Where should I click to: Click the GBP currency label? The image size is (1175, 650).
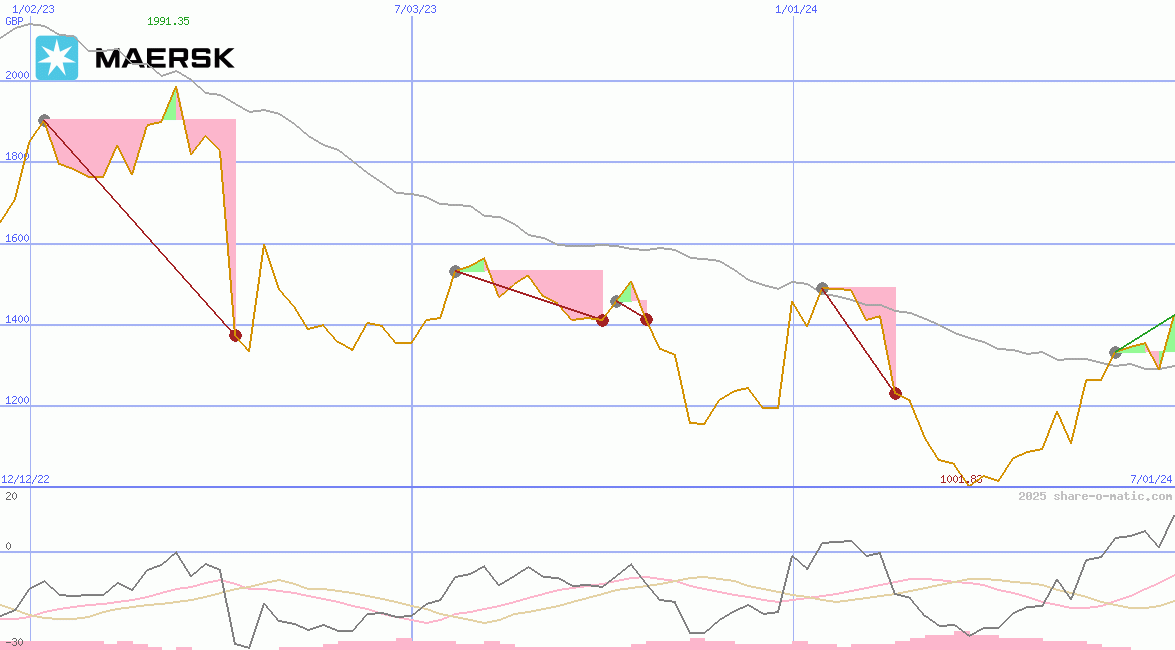pyautogui.click(x=14, y=21)
